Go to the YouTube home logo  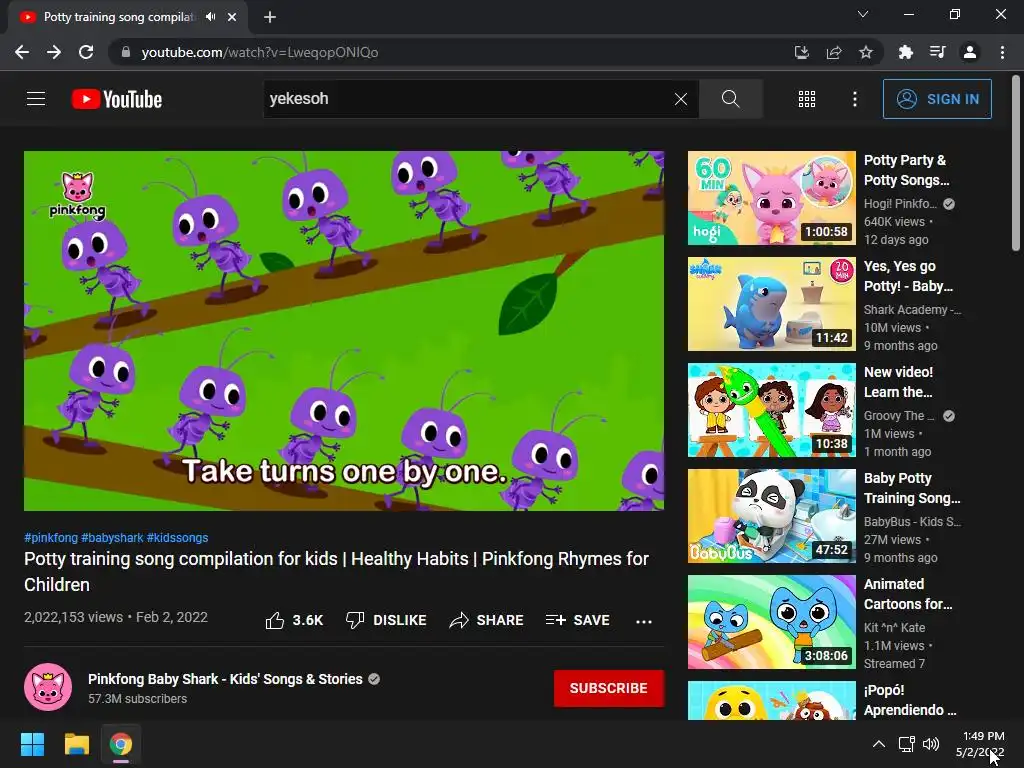coord(117,99)
